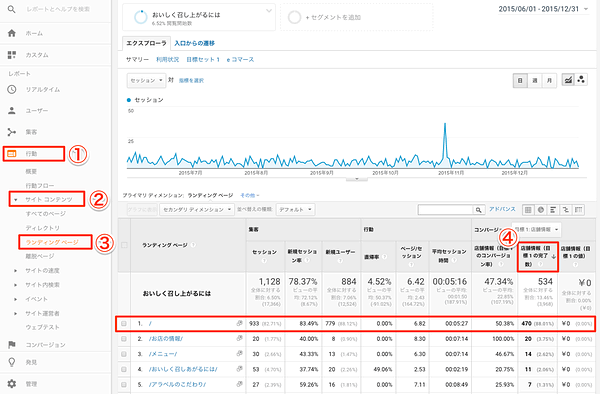
Task: Select the comparison view icon
Action: [566, 210]
